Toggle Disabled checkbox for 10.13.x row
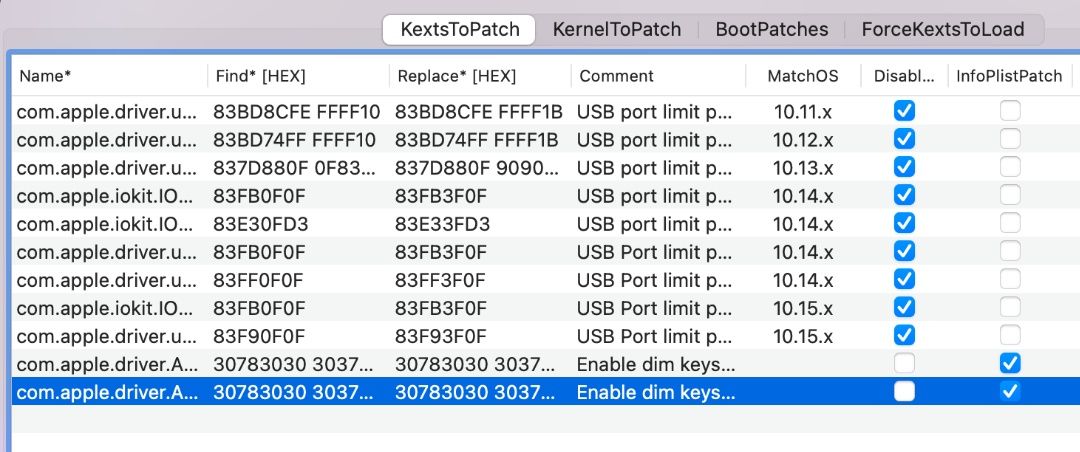The image size is (1080, 452). click(904, 167)
